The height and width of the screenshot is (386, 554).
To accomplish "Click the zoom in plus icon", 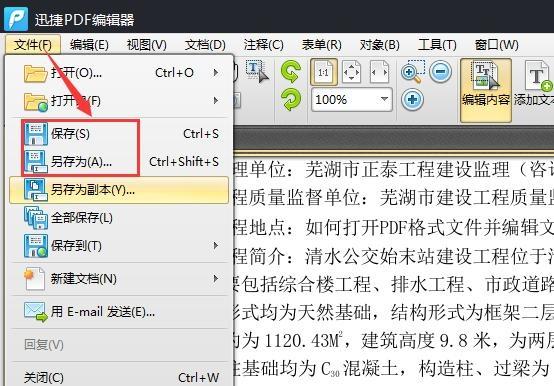I will point(412,100).
